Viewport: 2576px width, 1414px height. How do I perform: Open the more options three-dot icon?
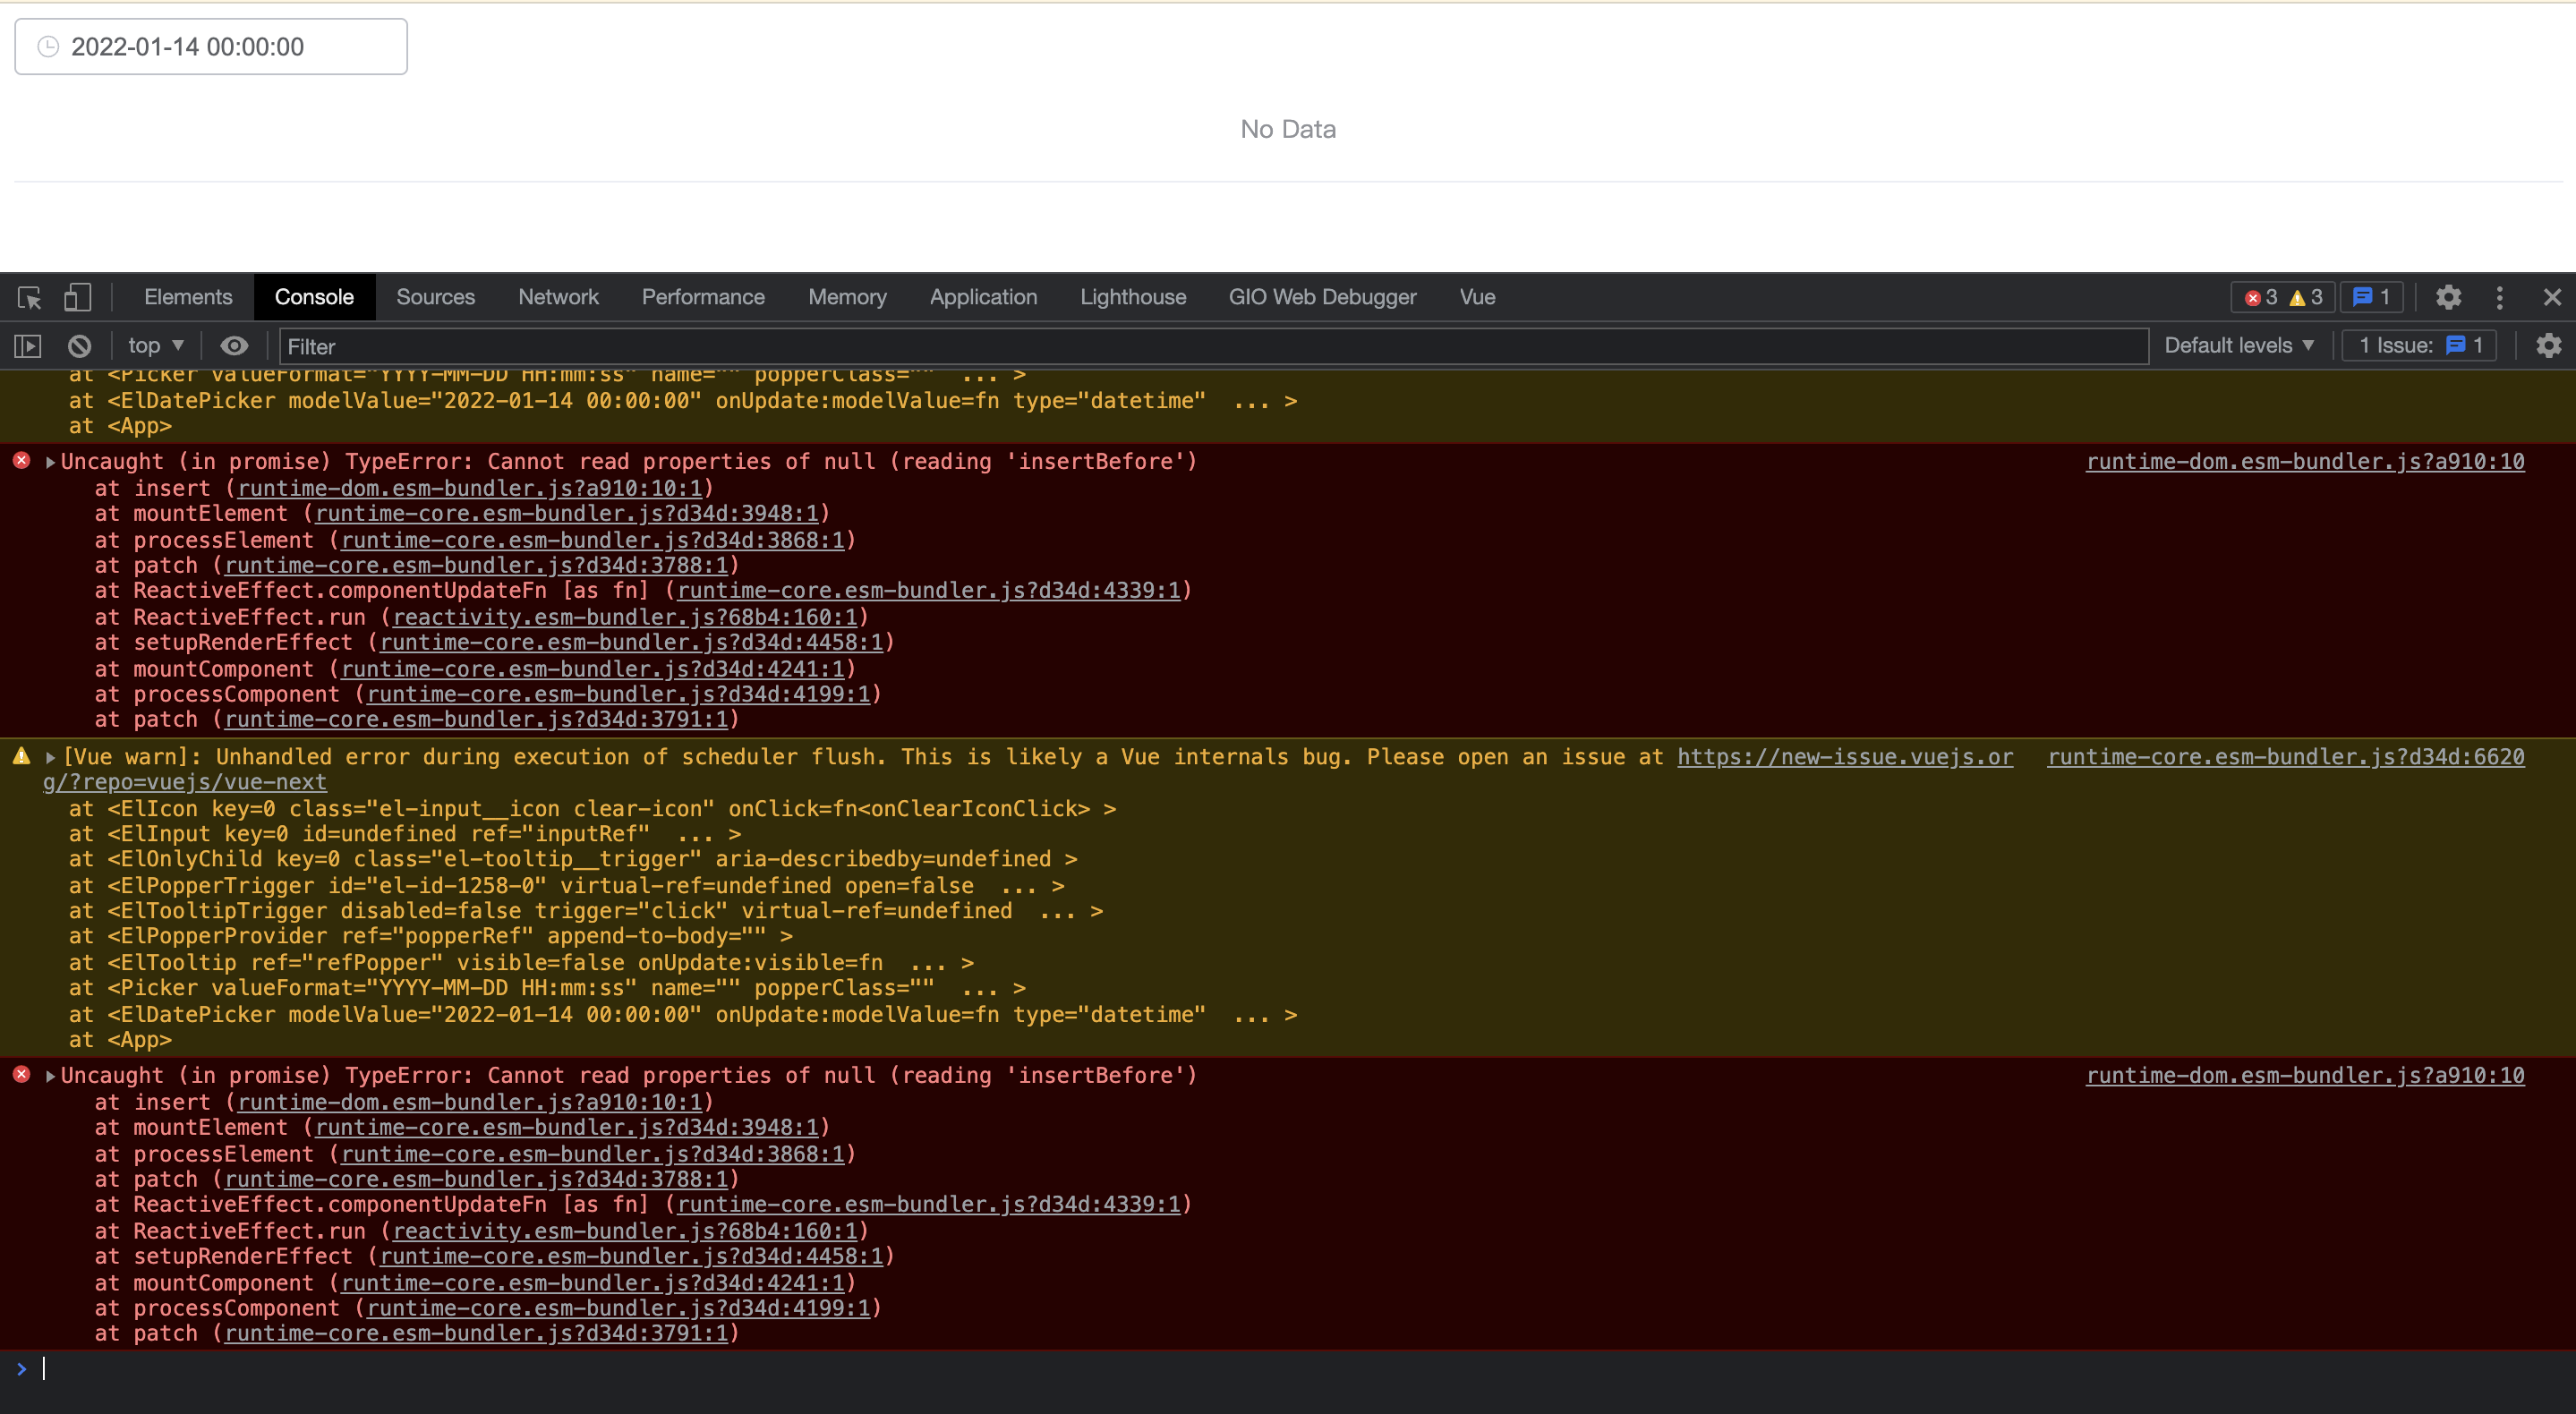(2499, 297)
